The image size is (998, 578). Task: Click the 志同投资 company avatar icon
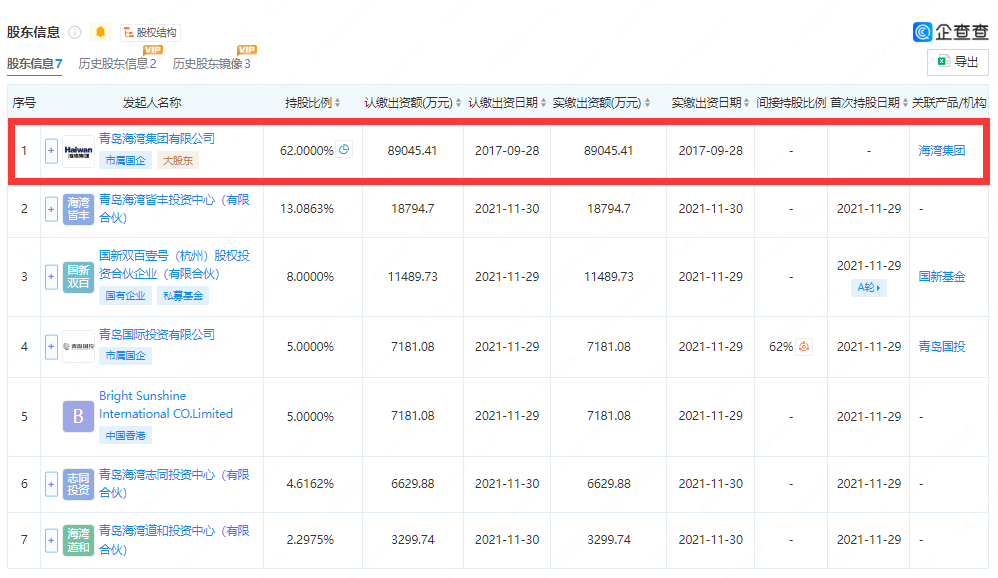pyautogui.click(x=78, y=485)
